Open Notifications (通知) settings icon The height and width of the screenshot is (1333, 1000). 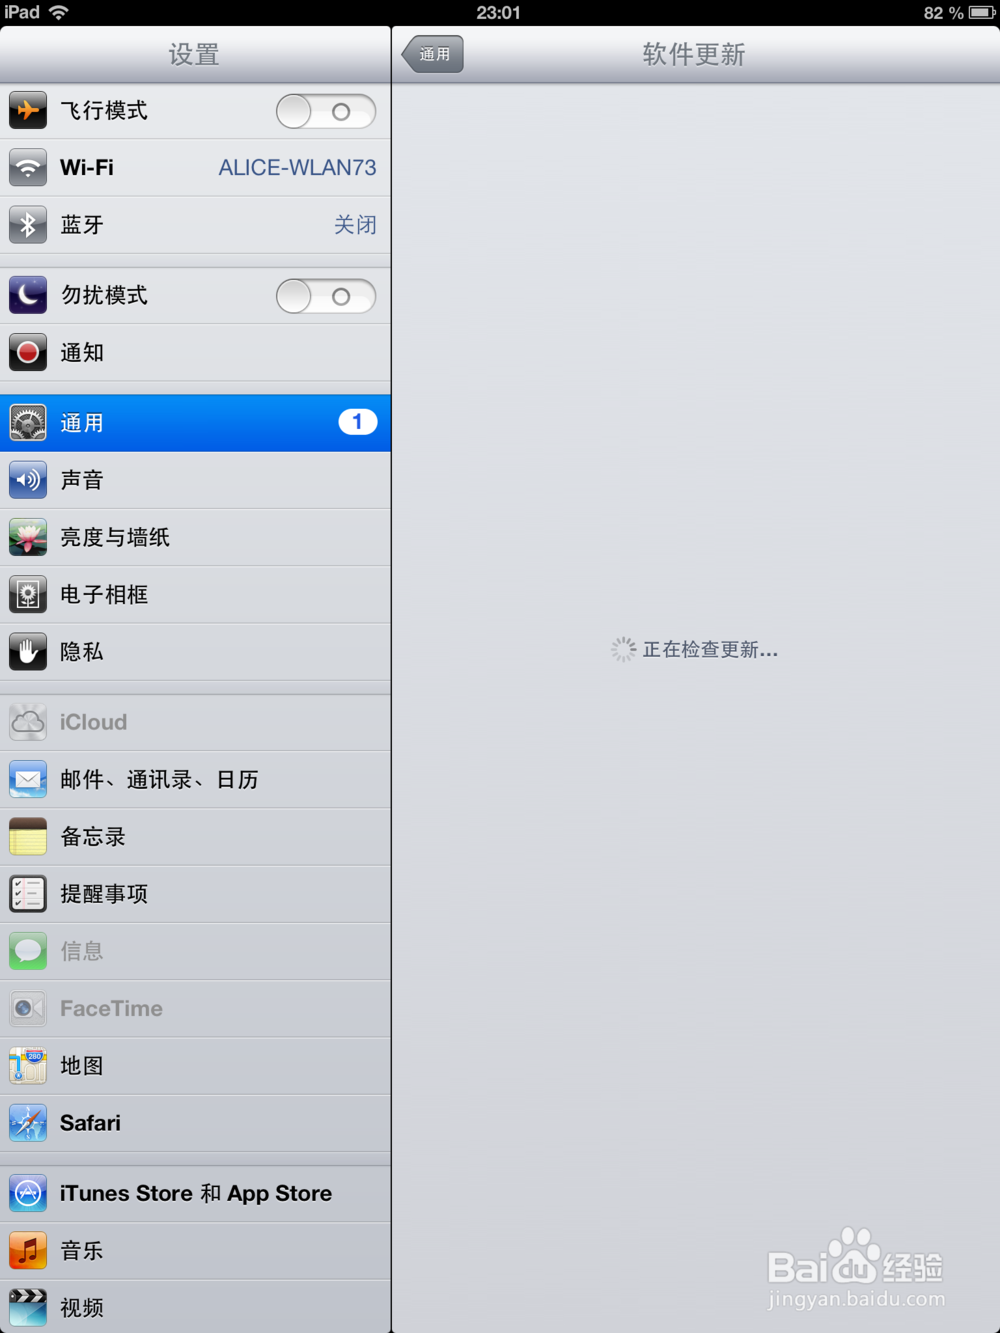pos(27,352)
